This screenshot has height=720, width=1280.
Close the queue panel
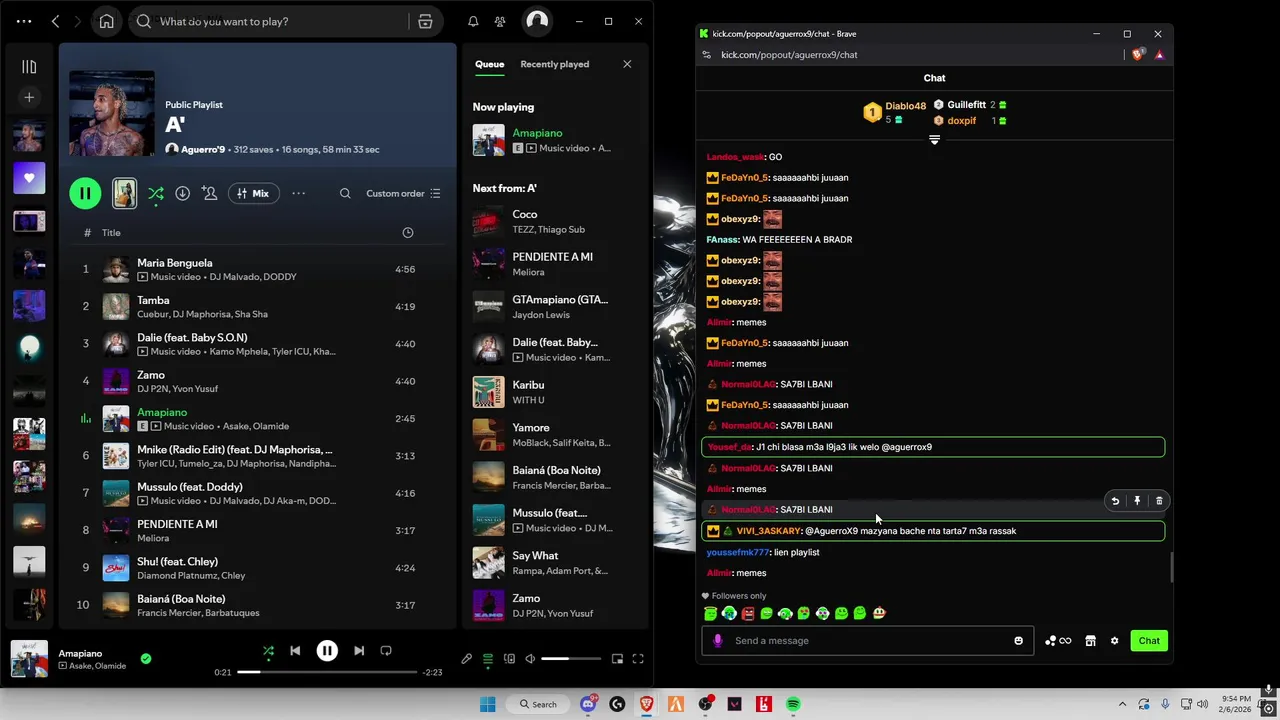click(x=627, y=64)
